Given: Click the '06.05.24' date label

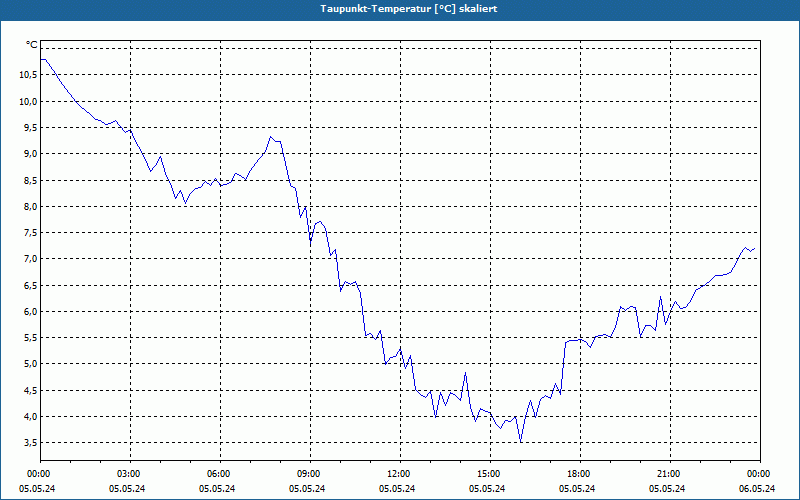Looking at the screenshot, I should click(757, 488).
